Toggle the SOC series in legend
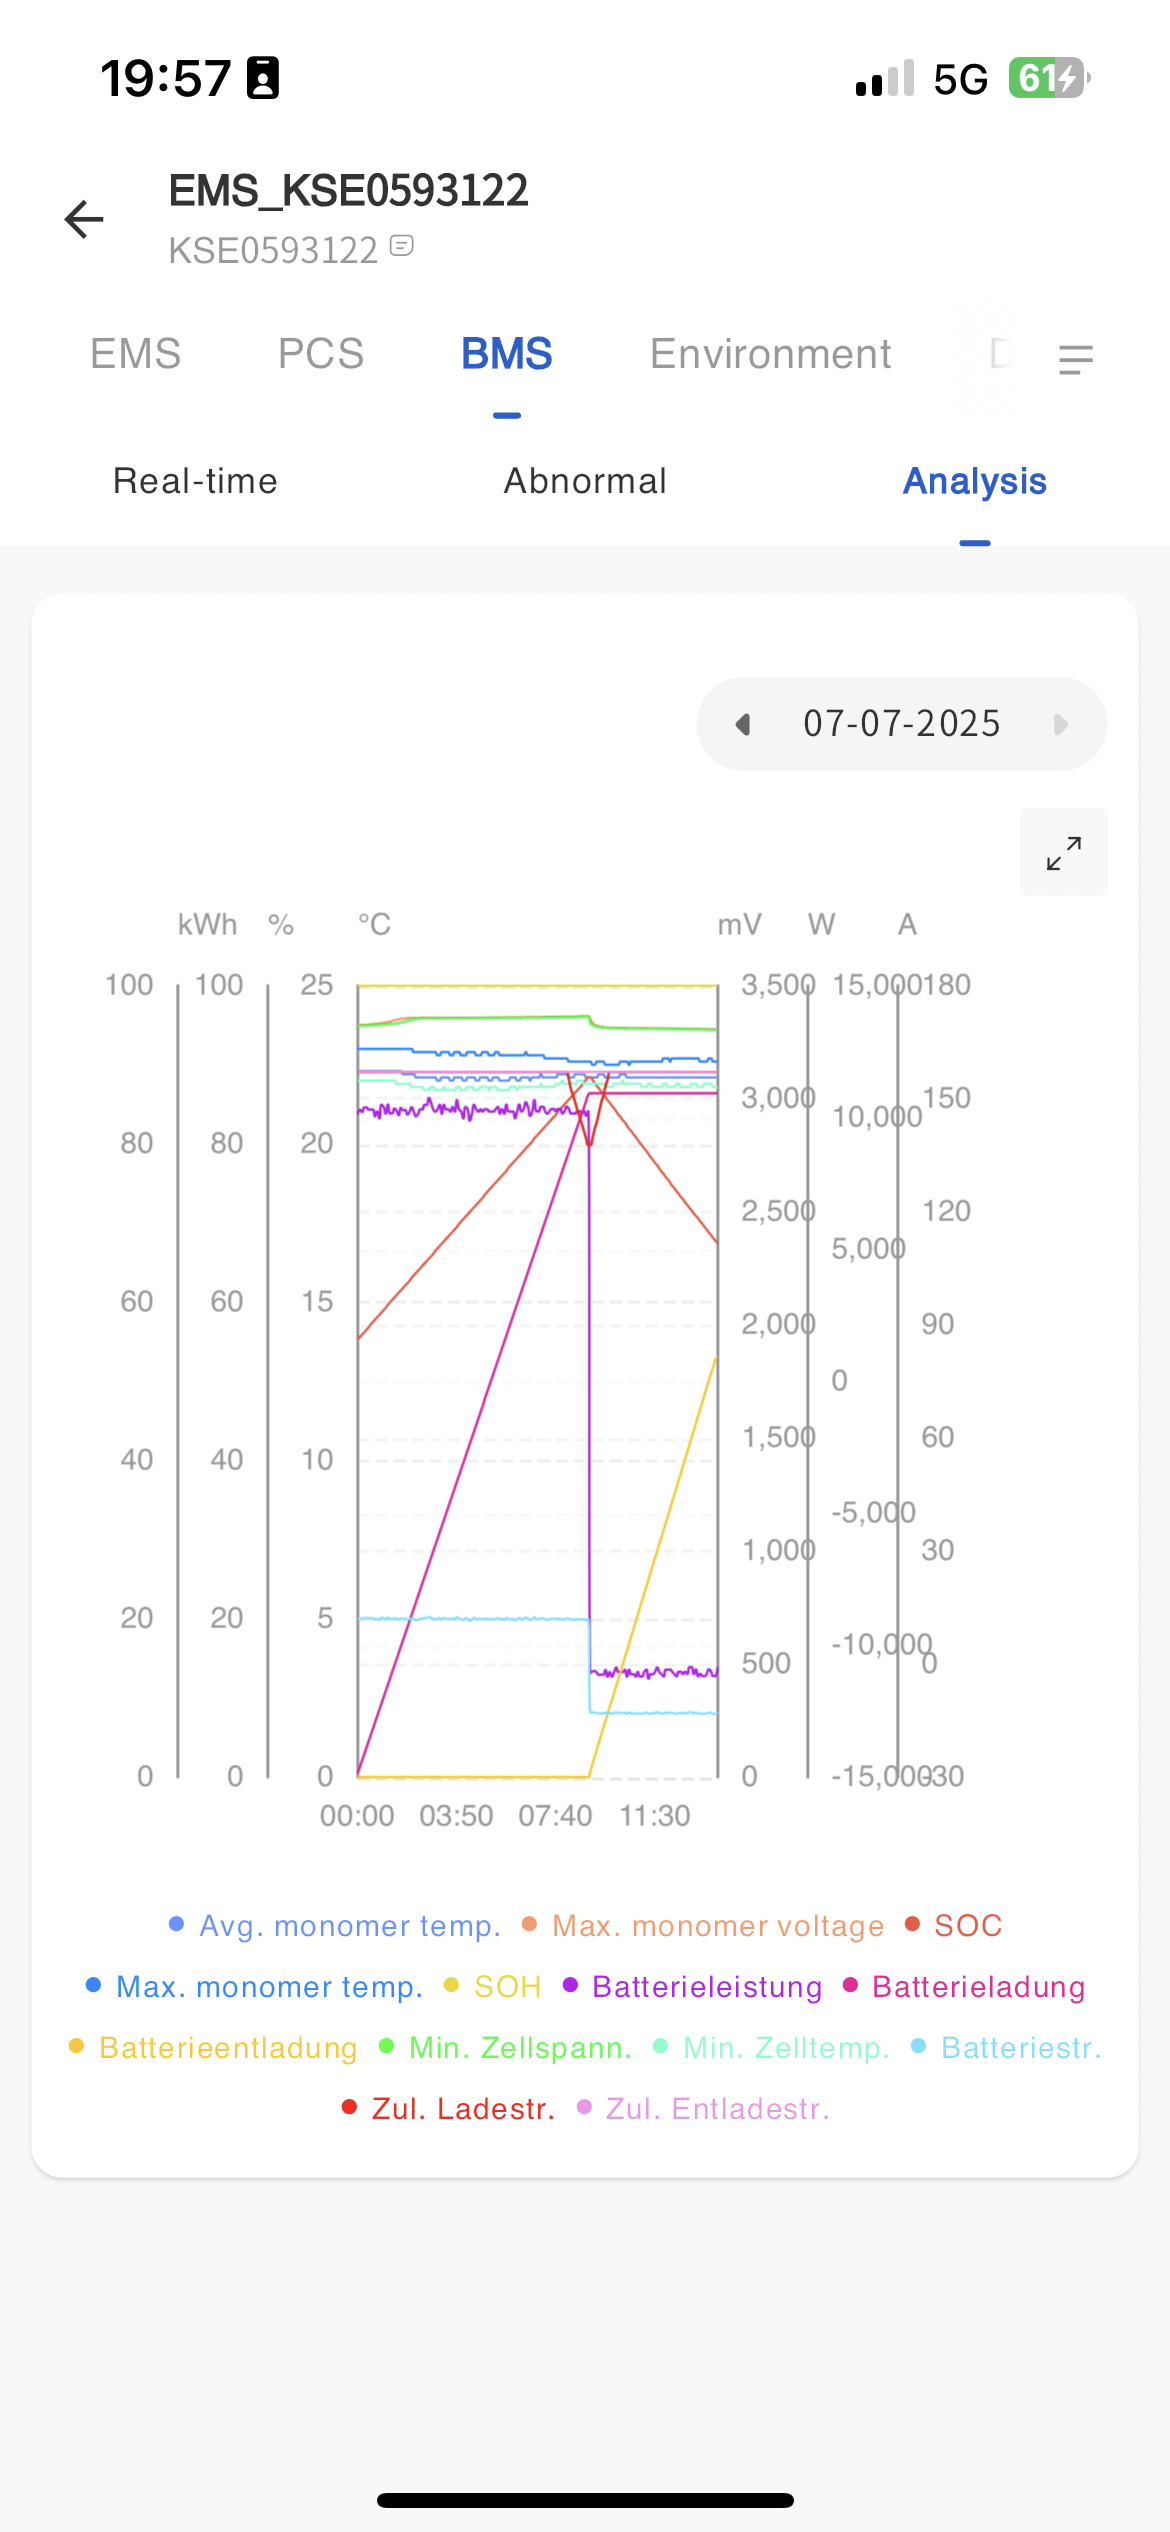Screen dimensions: 1170x2532 pyautogui.click(x=966, y=1926)
